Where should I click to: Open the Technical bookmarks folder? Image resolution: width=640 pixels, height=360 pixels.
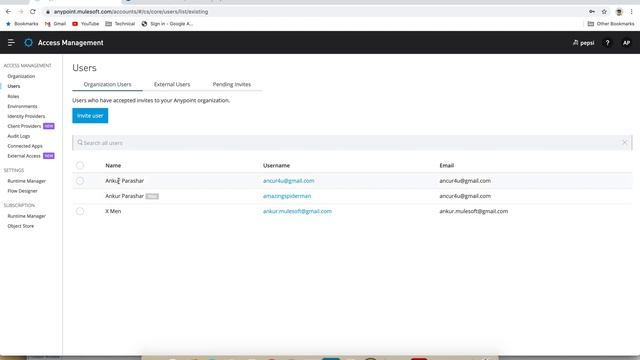coord(120,24)
